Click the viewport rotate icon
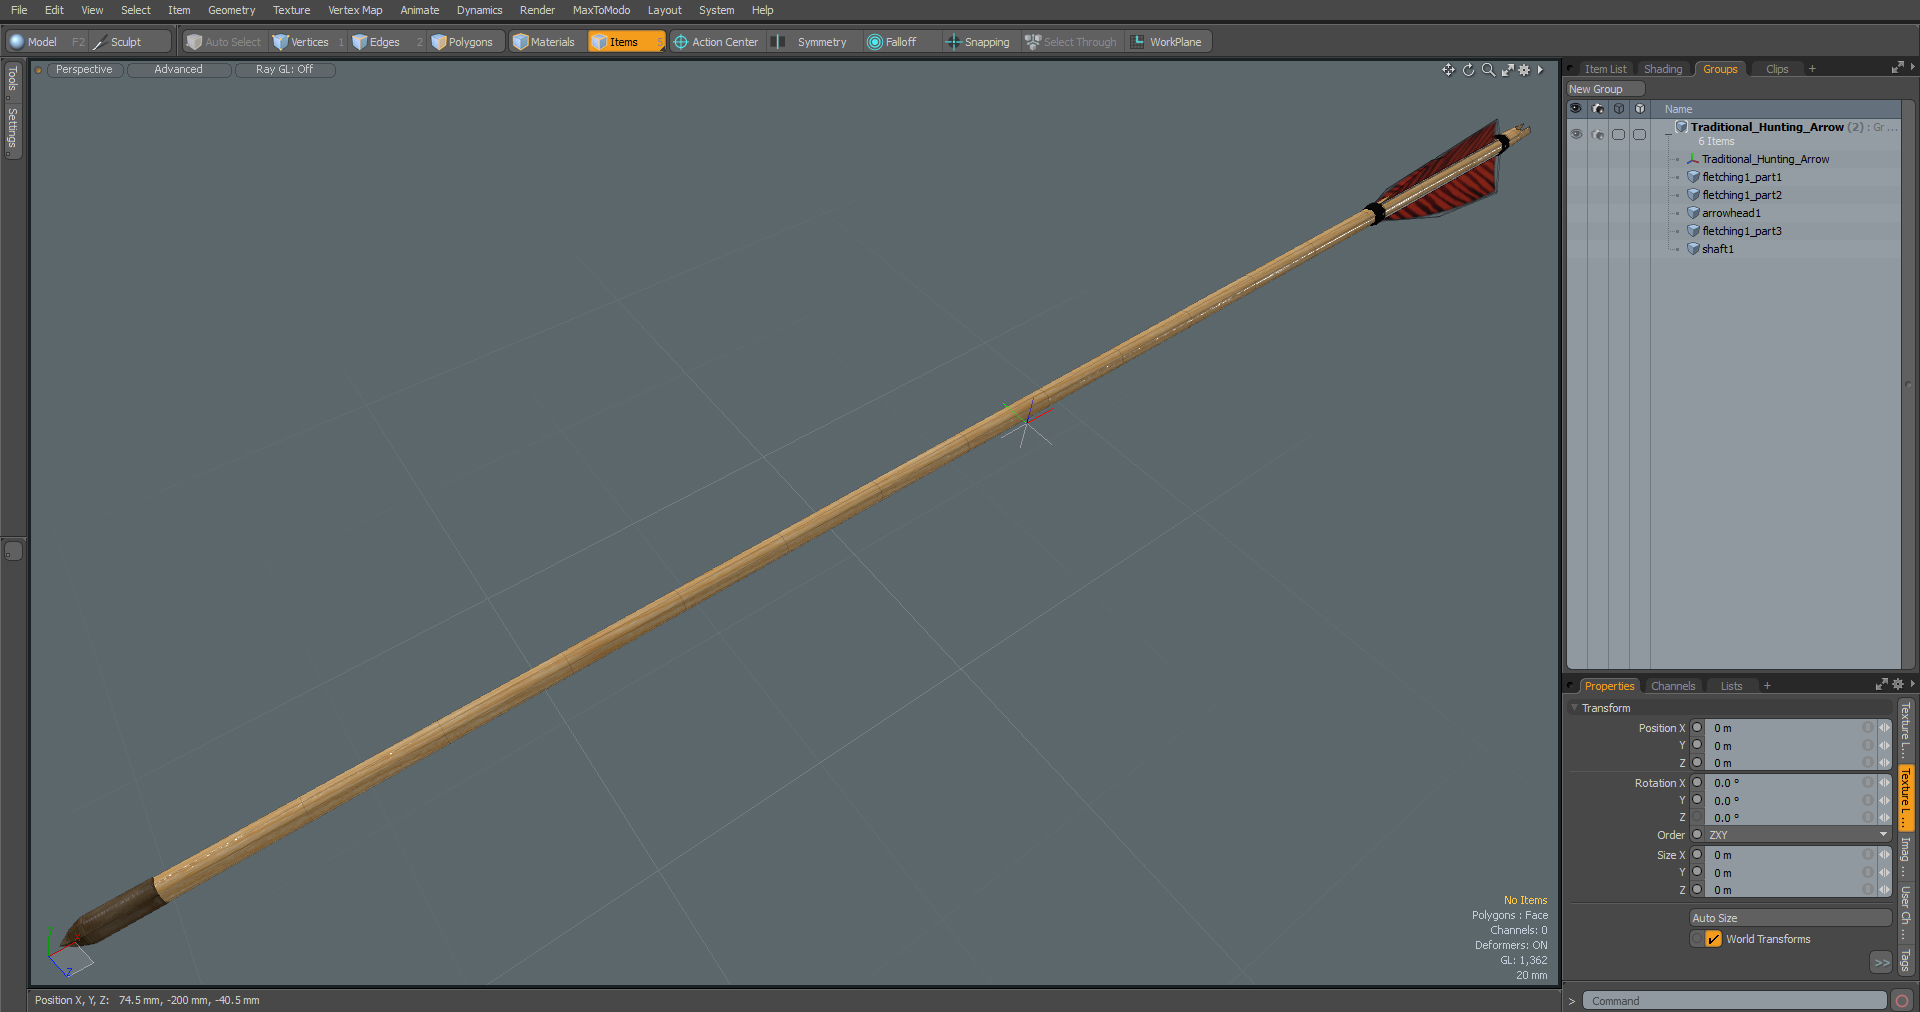Image resolution: width=1920 pixels, height=1012 pixels. click(1468, 70)
